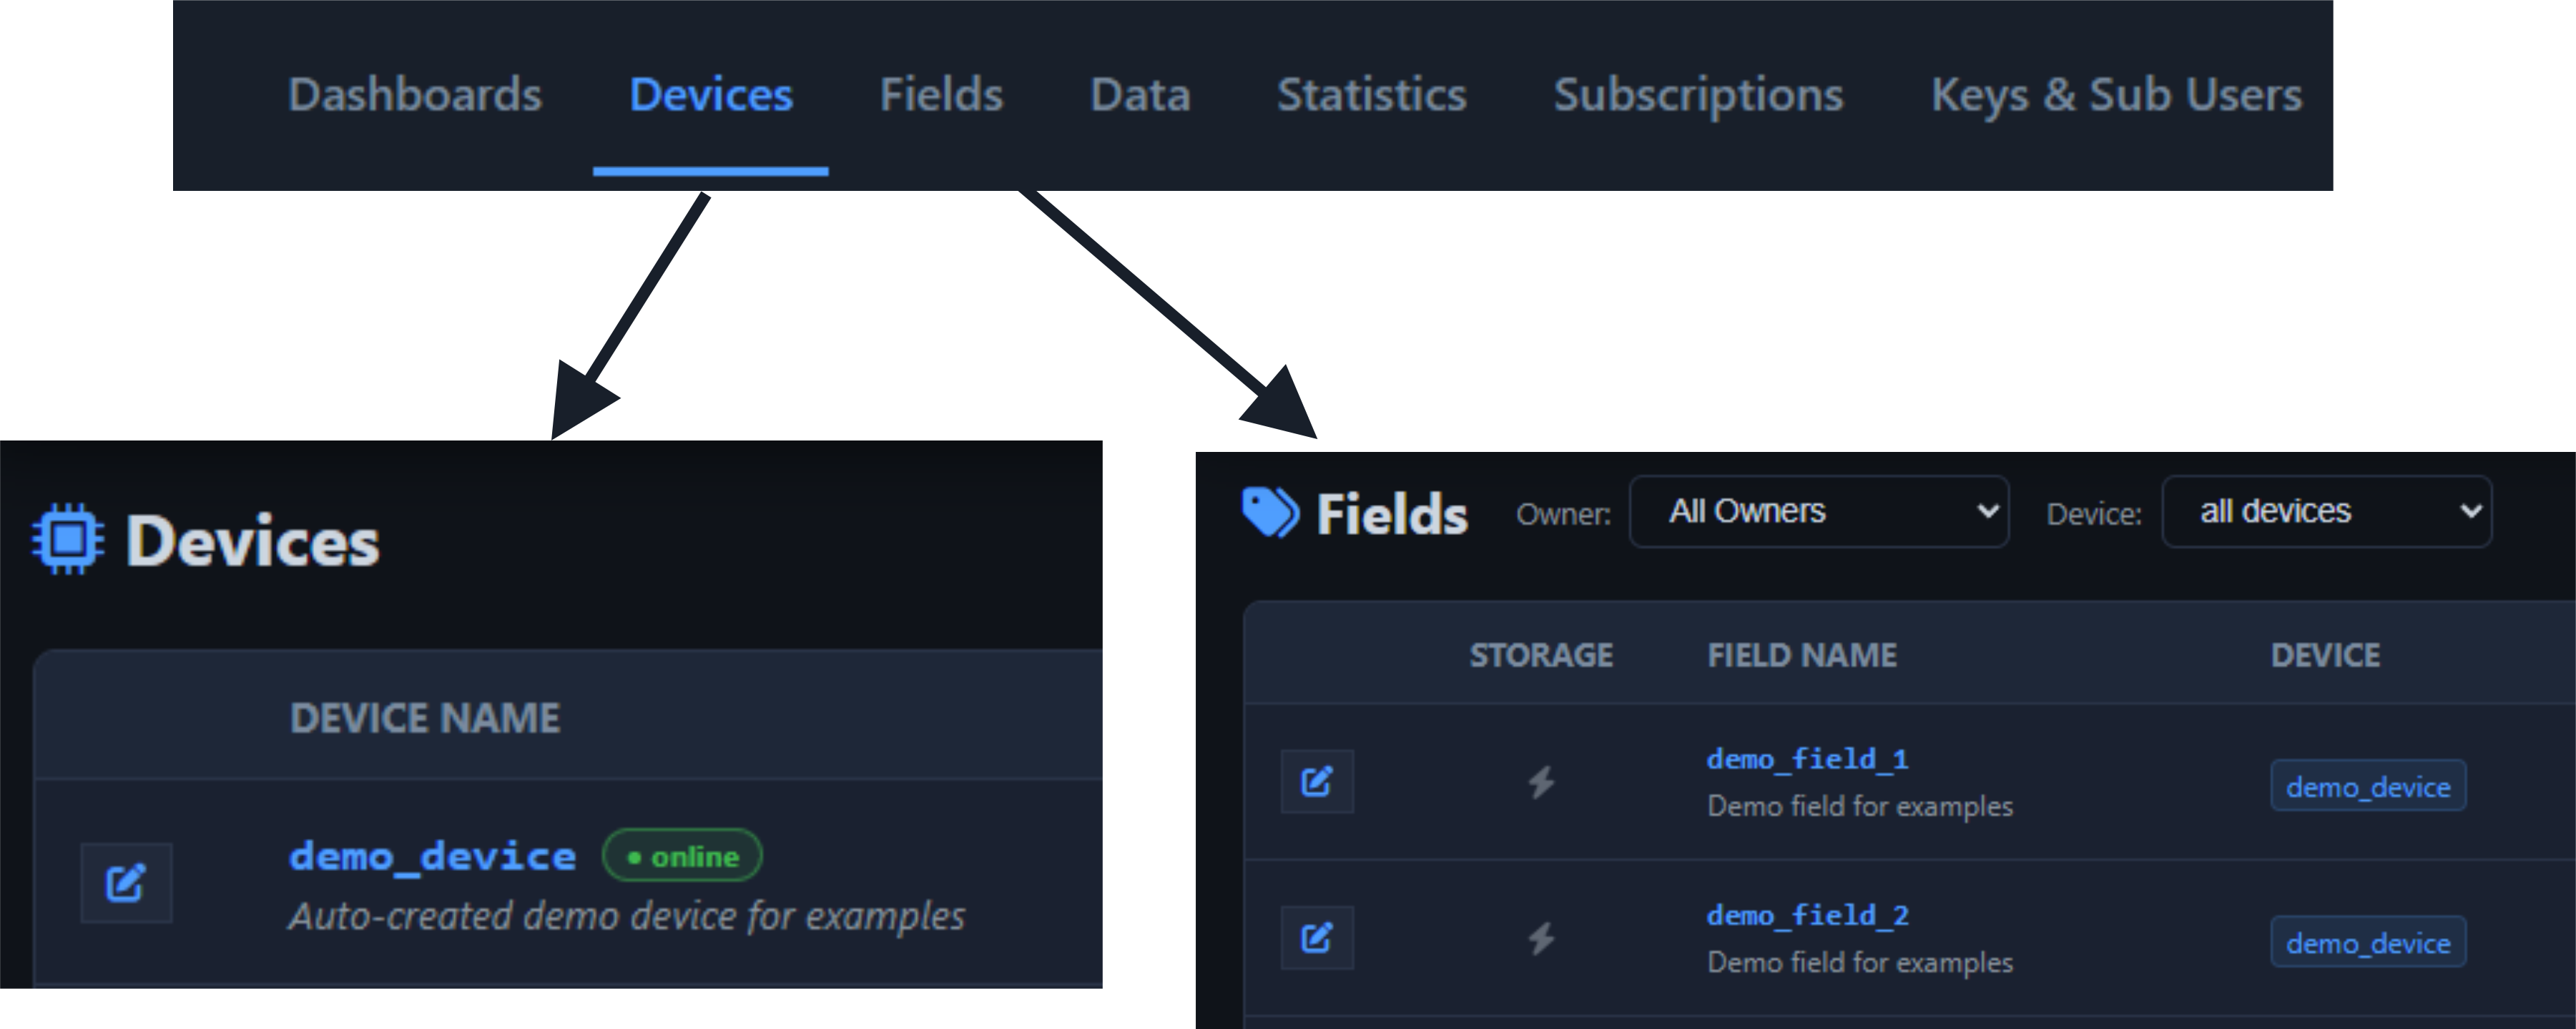Open Keys & Sub Users tab
This screenshot has height=1029, width=2576.
(2116, 97)
